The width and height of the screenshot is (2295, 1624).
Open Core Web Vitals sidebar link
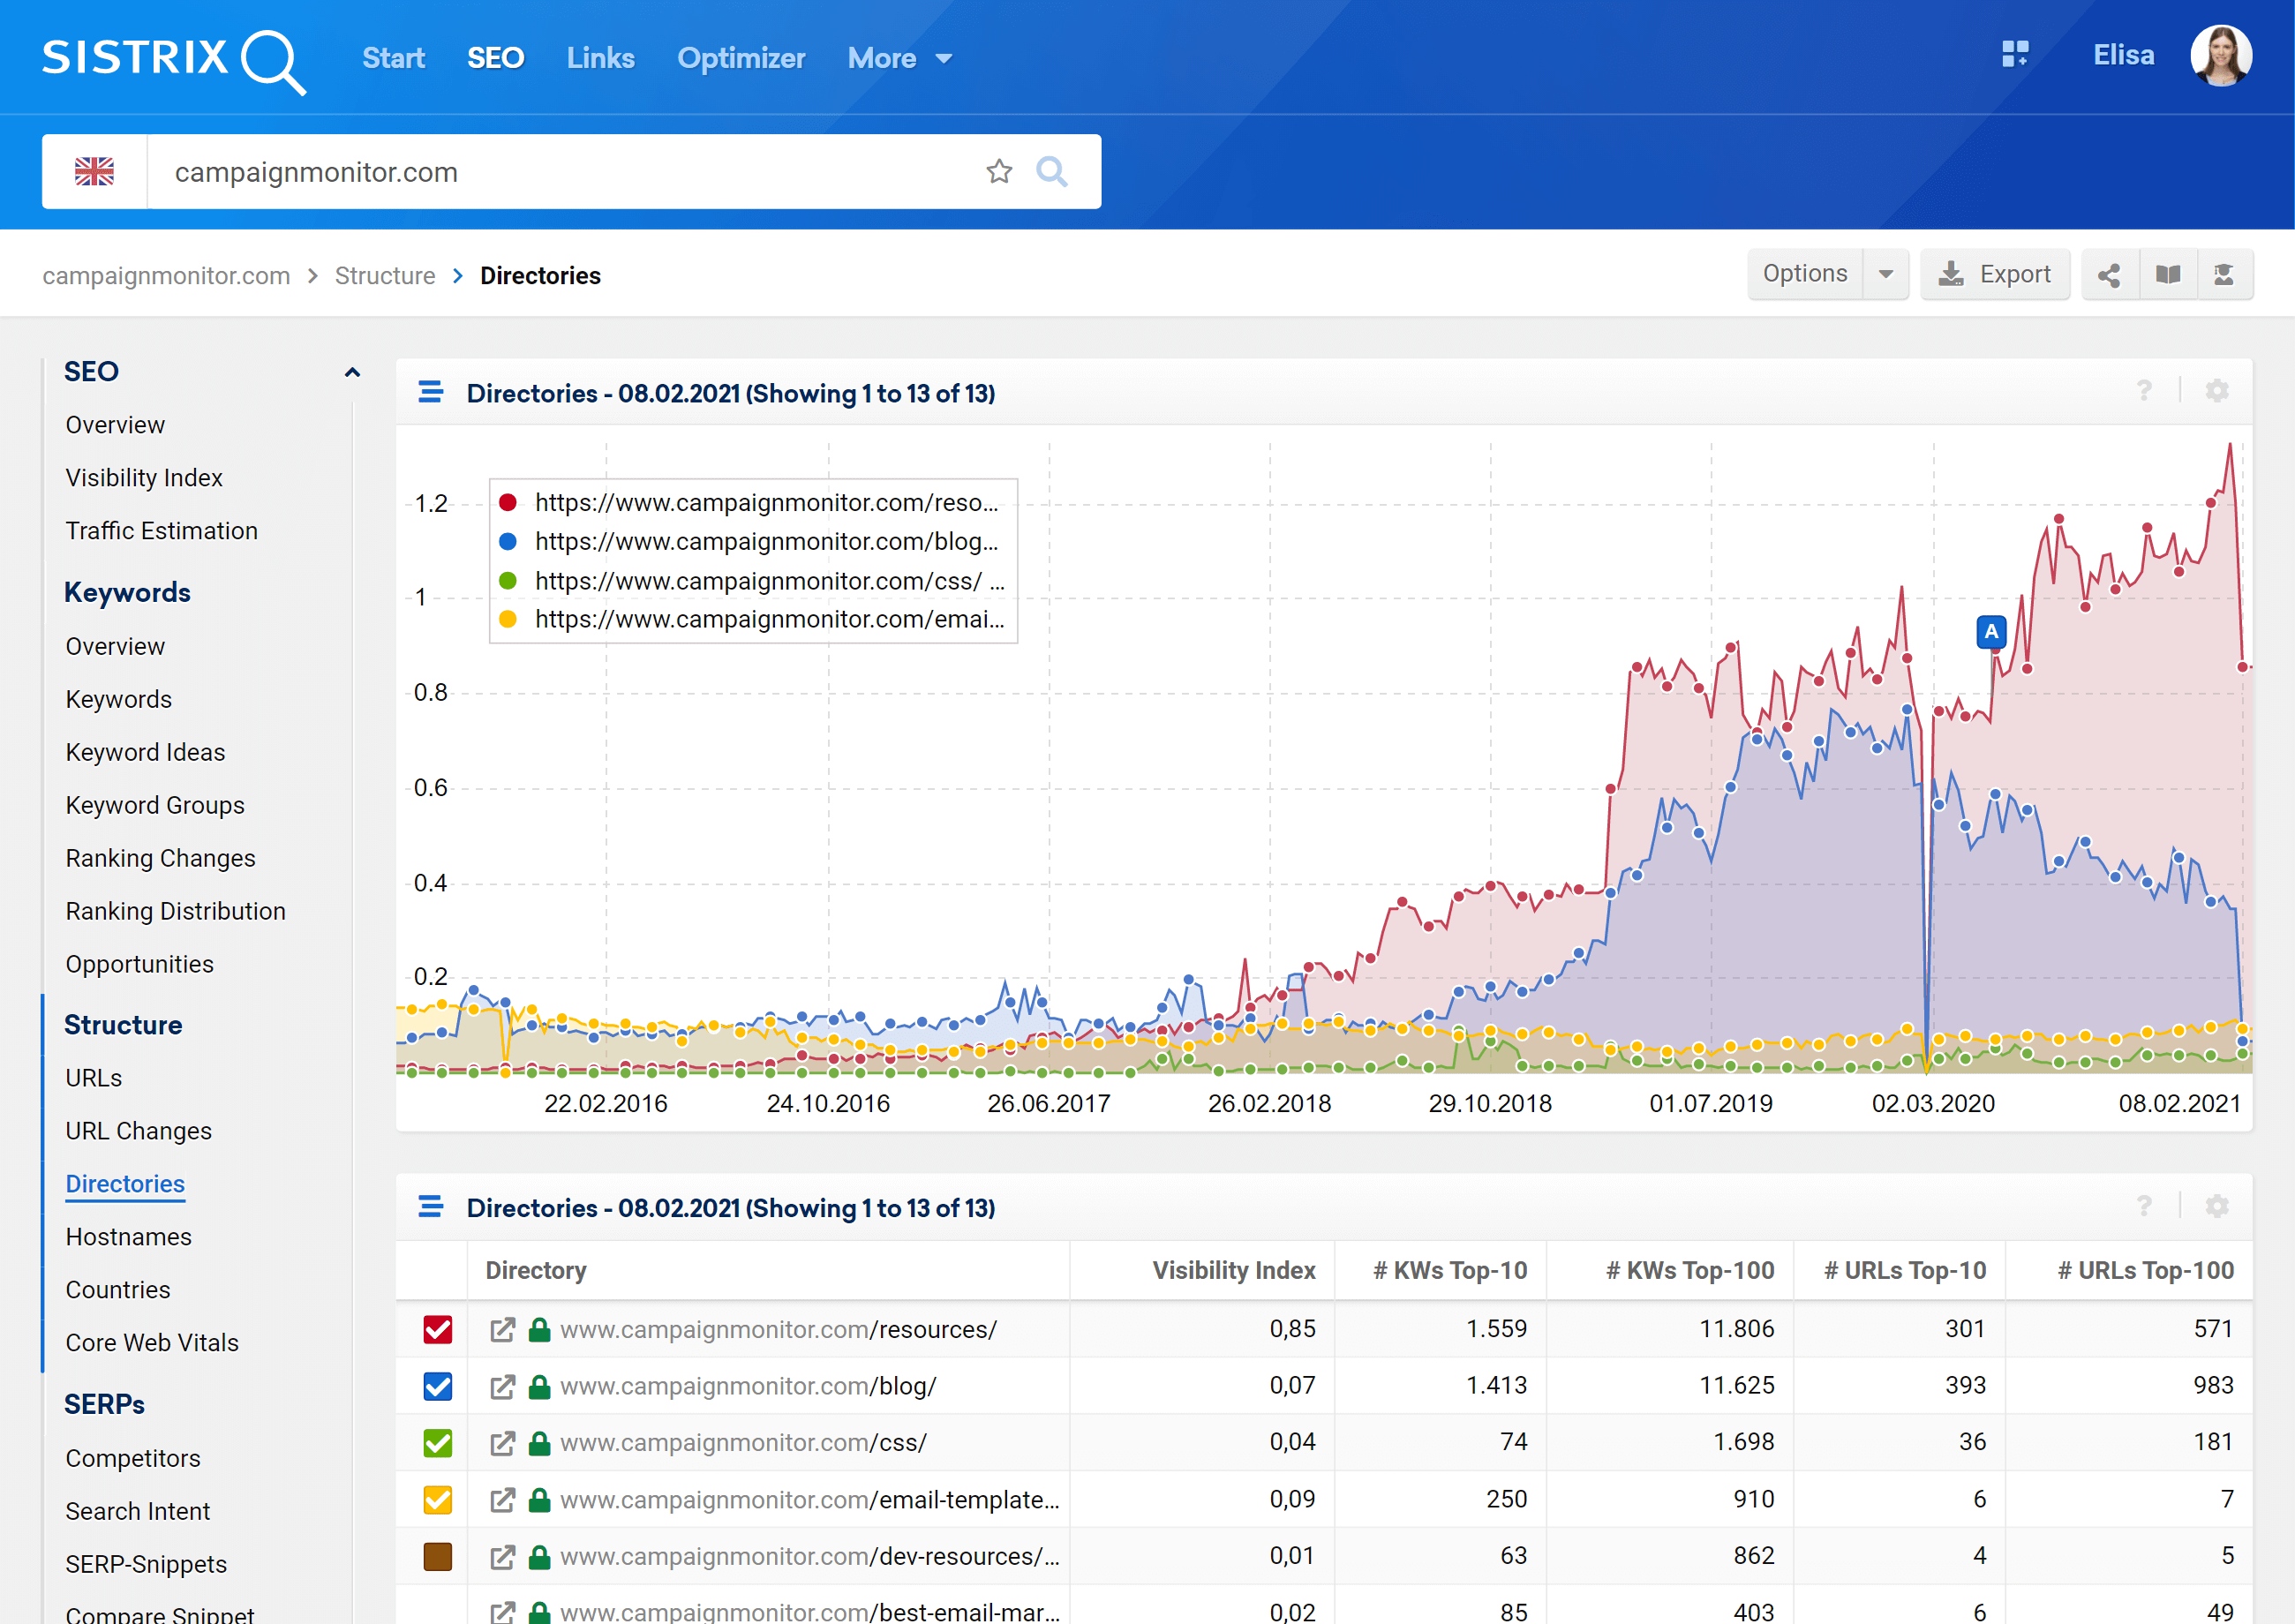pyautogui.click(x=152, y=1343)
